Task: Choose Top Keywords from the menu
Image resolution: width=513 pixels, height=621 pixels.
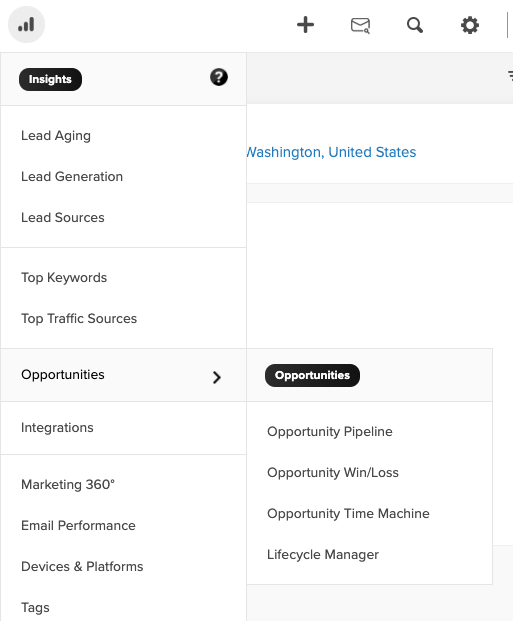Action: pos(64,278)
